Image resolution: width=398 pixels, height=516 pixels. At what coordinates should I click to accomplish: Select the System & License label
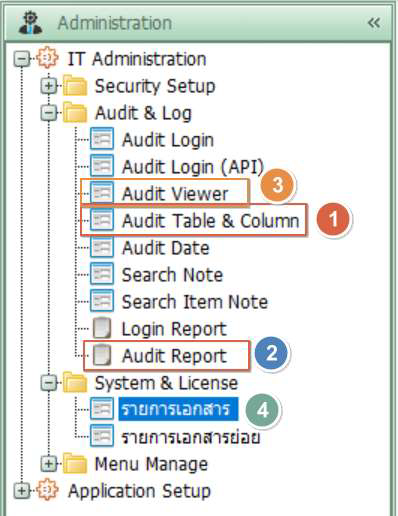pos(166,383)
